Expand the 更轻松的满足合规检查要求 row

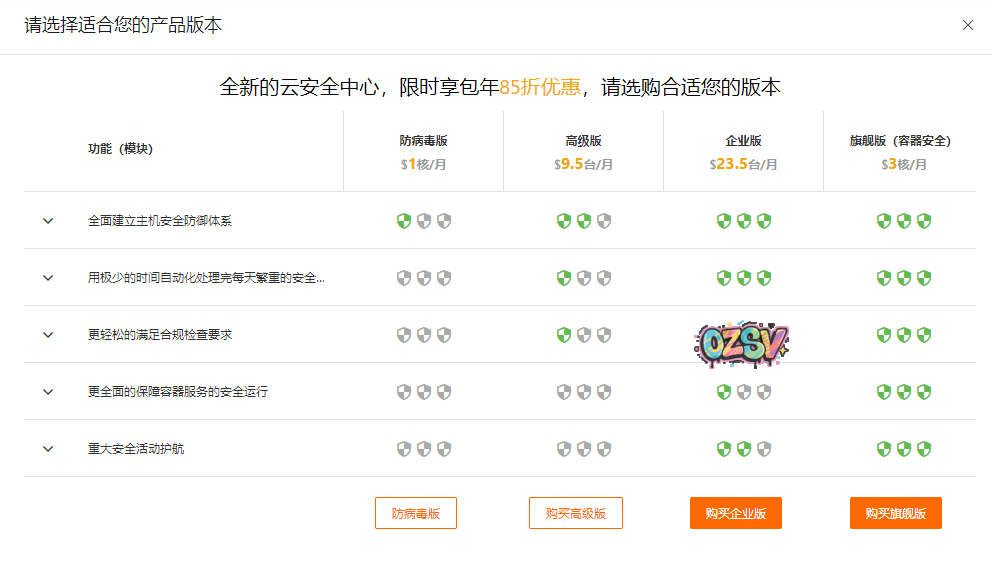pyautogui.click(x=48, y=335)
